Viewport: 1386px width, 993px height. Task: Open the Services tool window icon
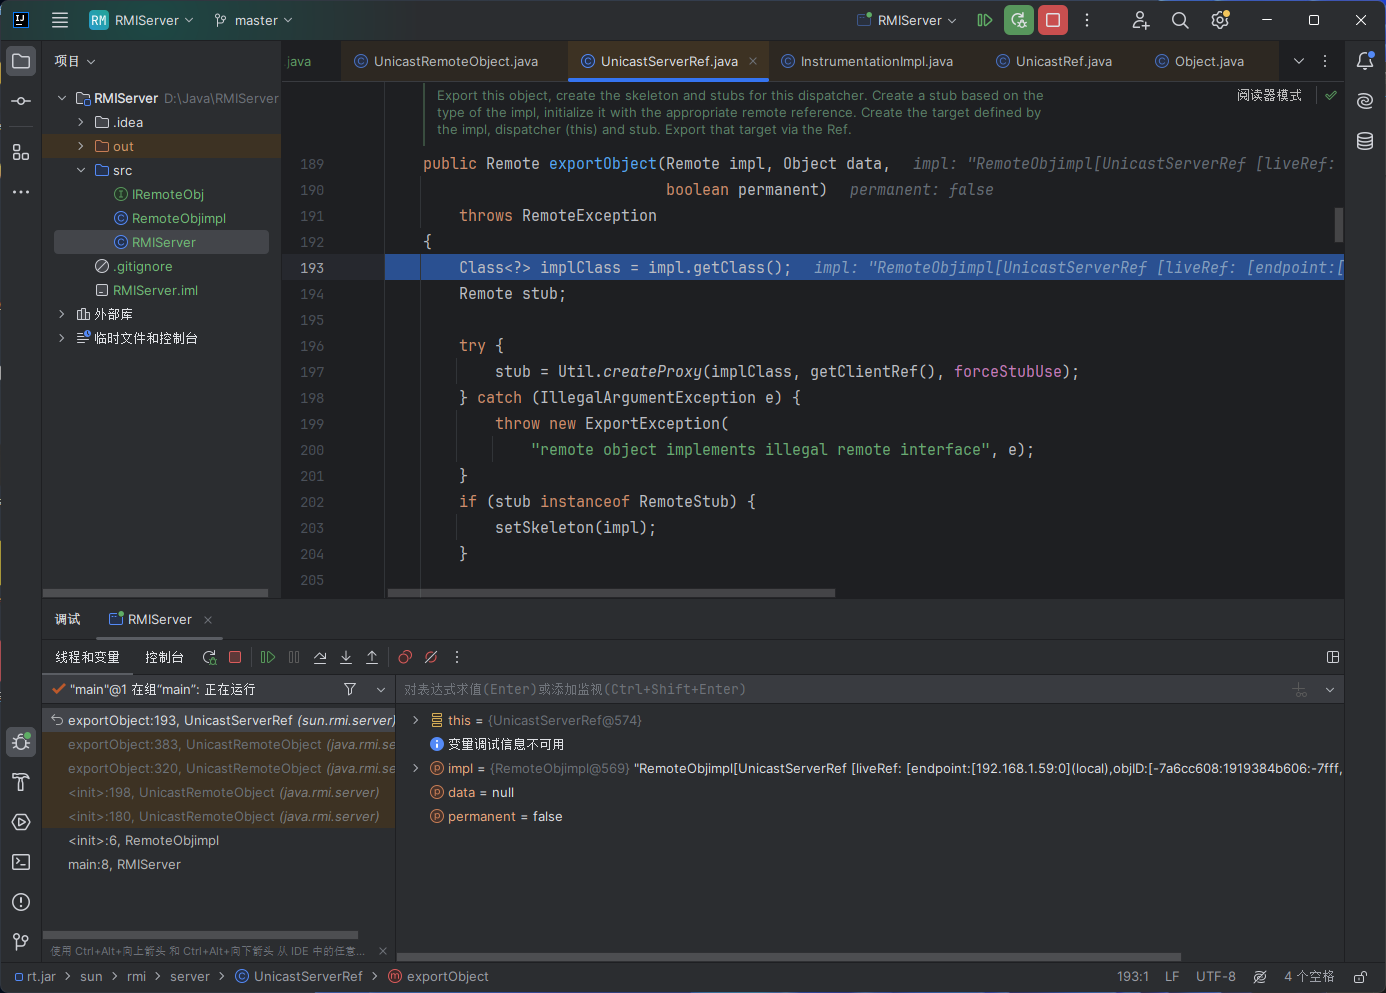point(21,822)
